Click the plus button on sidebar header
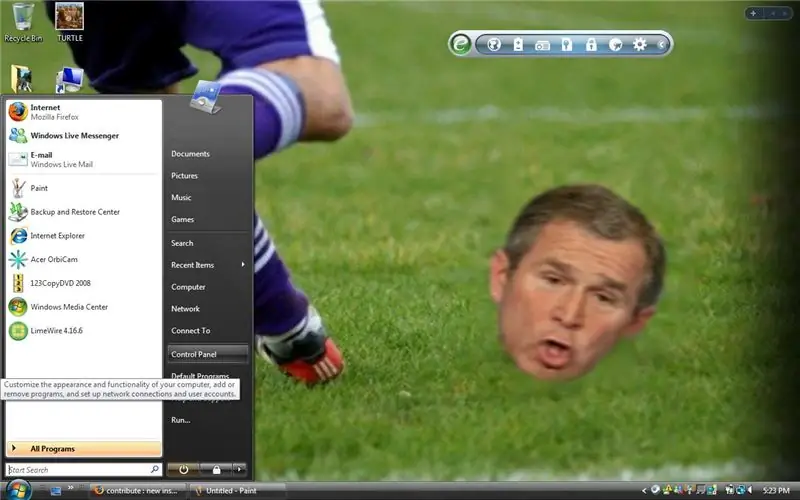Screen dimensions: 800x500 point(754,13)
